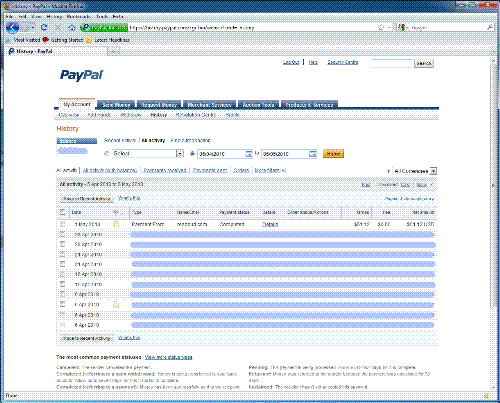Switch to the History - PayPal browser tab
The height and width of the screenshot is (403, 500).
pos(57,51)
